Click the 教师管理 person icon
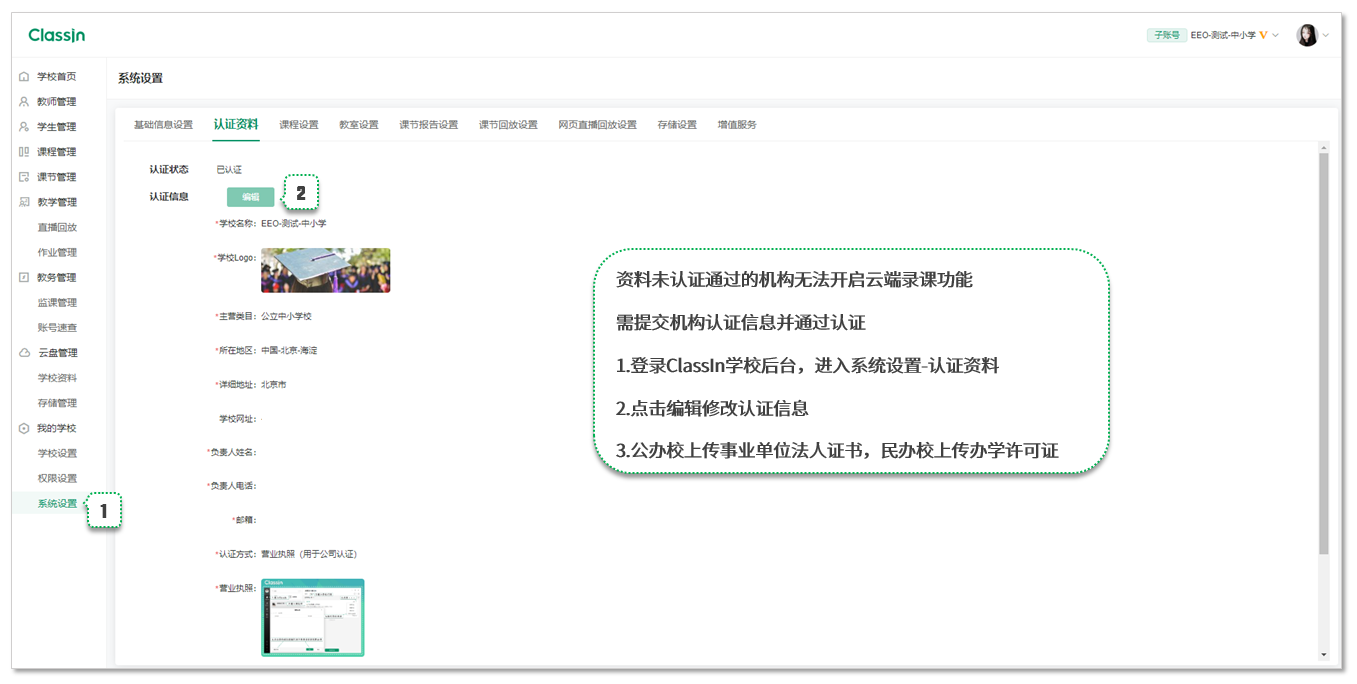Viewport: 1357px width, 684px height. coord(24,102)
